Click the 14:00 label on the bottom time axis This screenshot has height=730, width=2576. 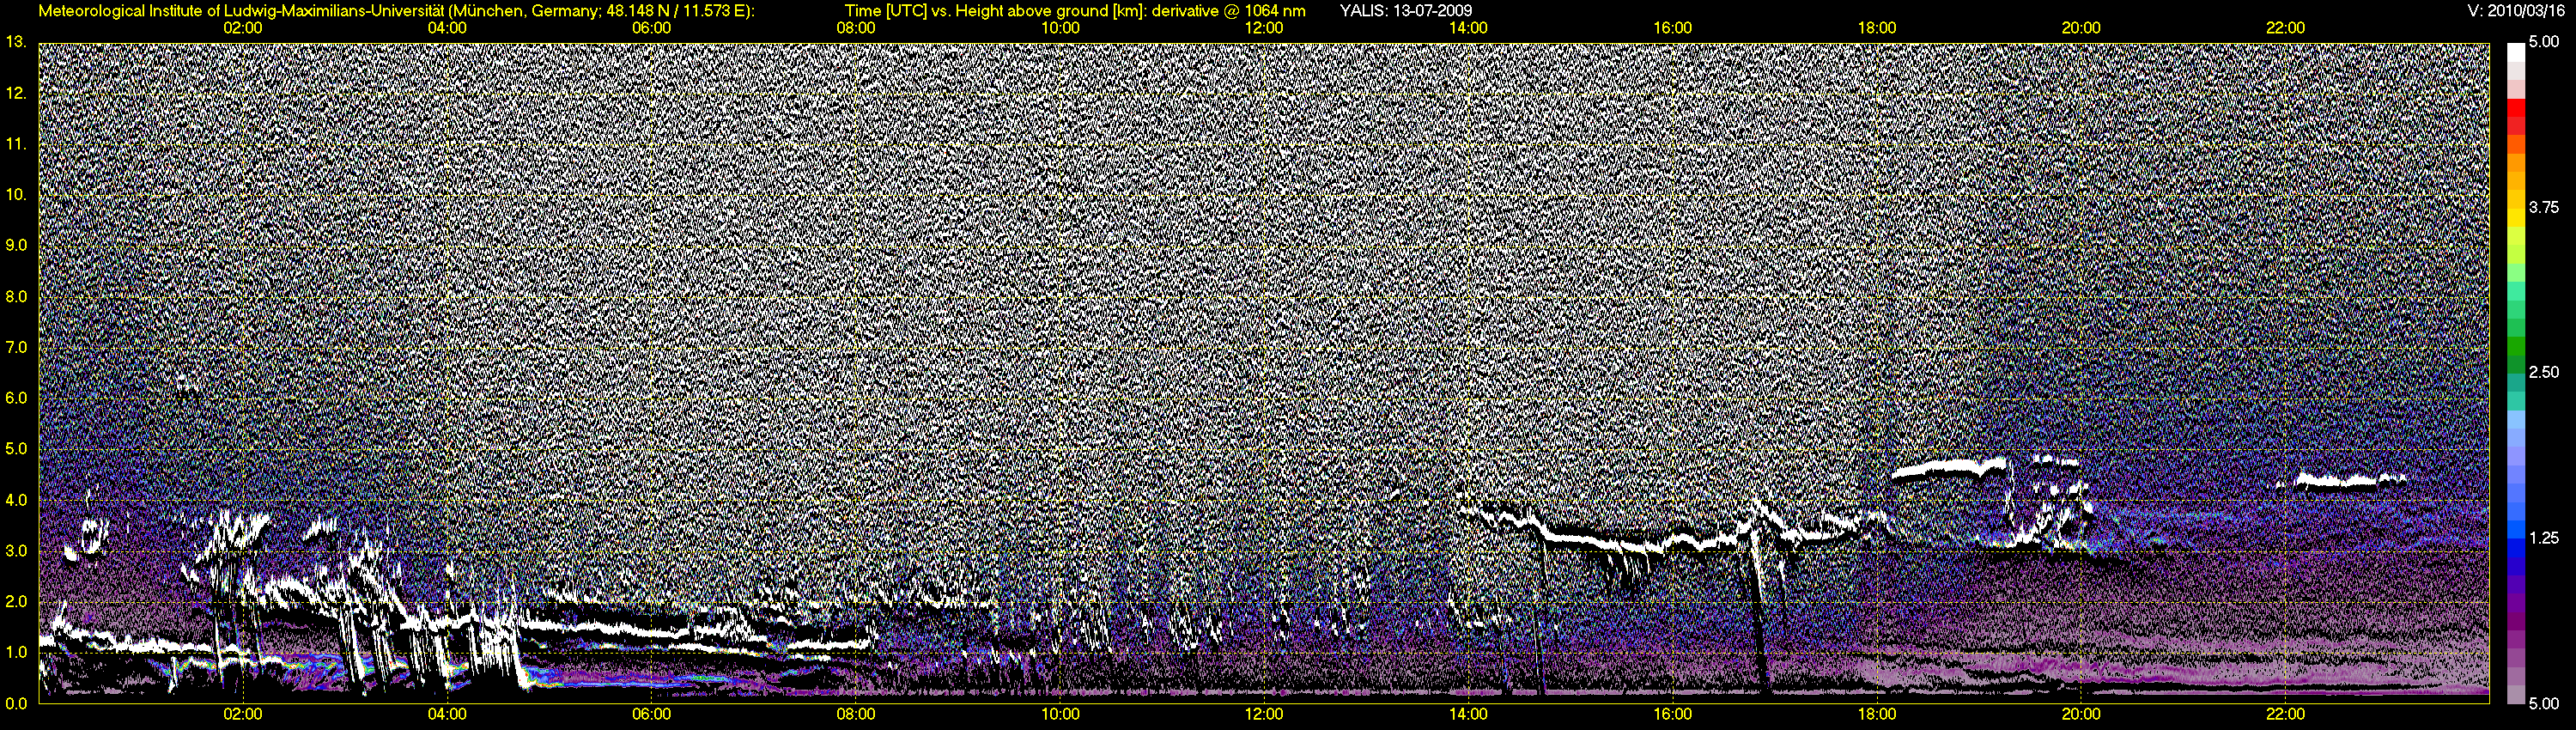point(1468,714)
